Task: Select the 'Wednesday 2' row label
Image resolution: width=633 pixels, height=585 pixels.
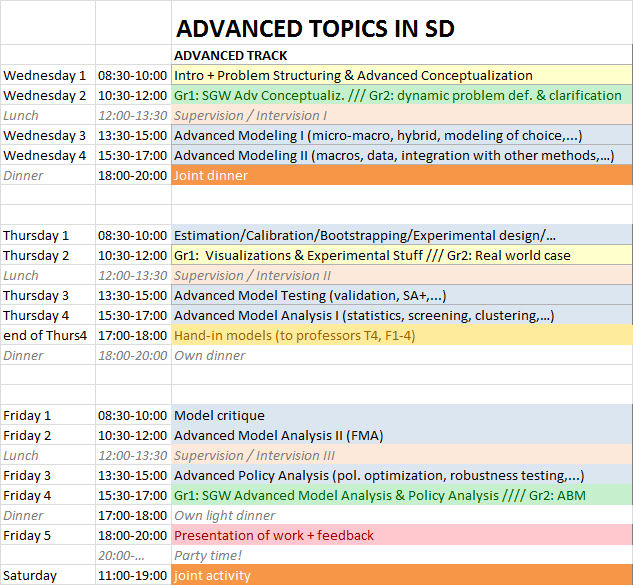Action: click(48, 95)
